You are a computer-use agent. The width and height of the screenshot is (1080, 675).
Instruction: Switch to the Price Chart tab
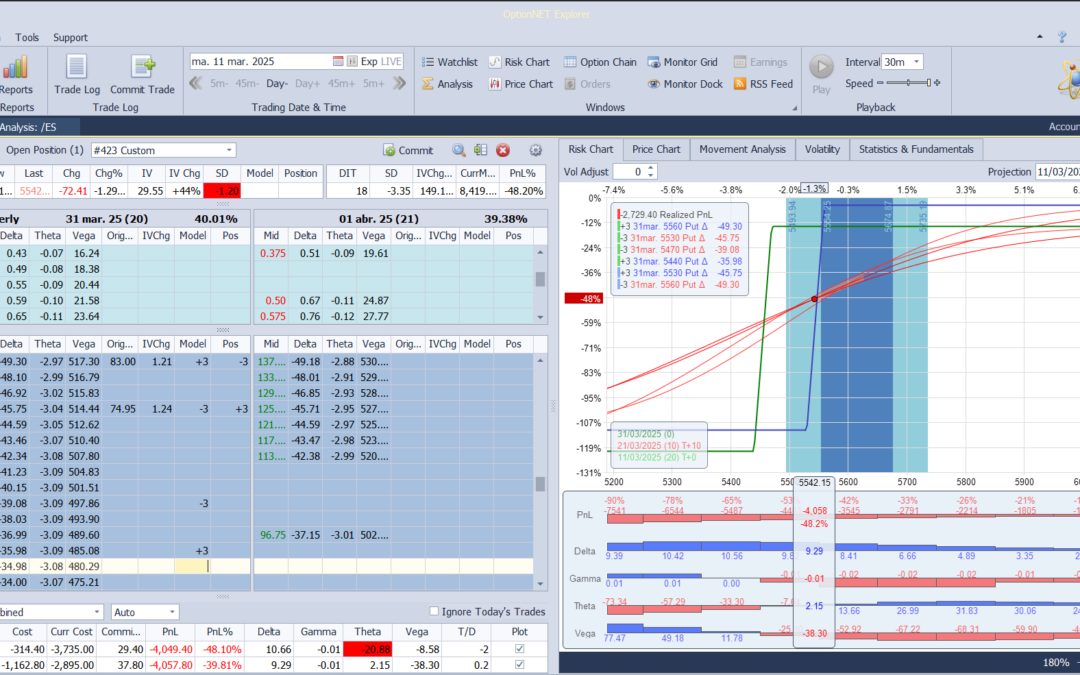point(656,149)
